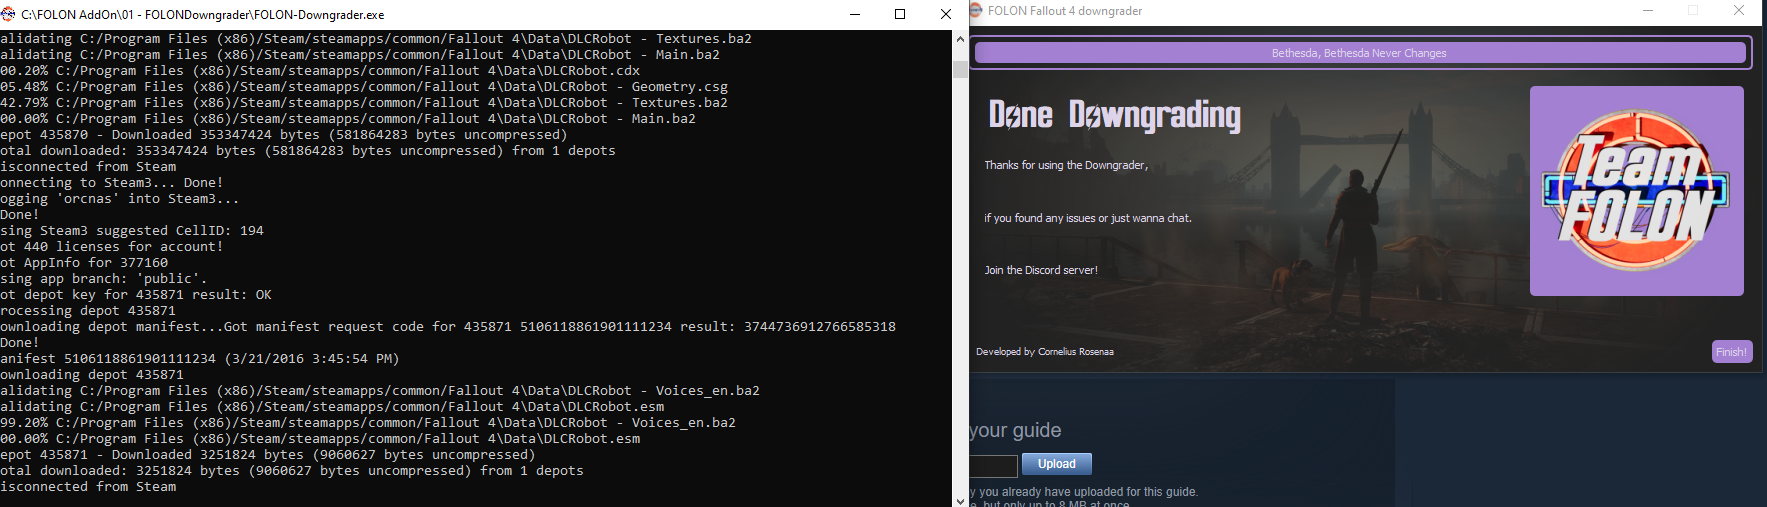Minimize the FOLON-Downgrader console window
Screen dimensions: 1767x507
(x=855, y=14)
